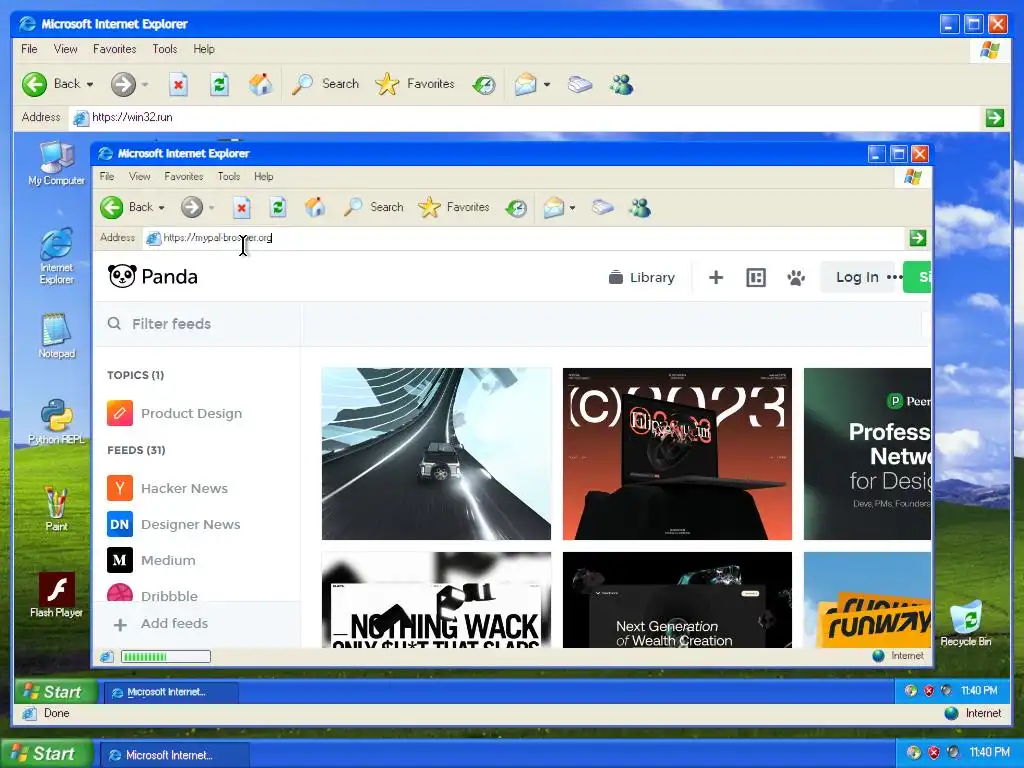
Task: Open Tools menu in outer Internet Explorer
Action: click(165, 49)
